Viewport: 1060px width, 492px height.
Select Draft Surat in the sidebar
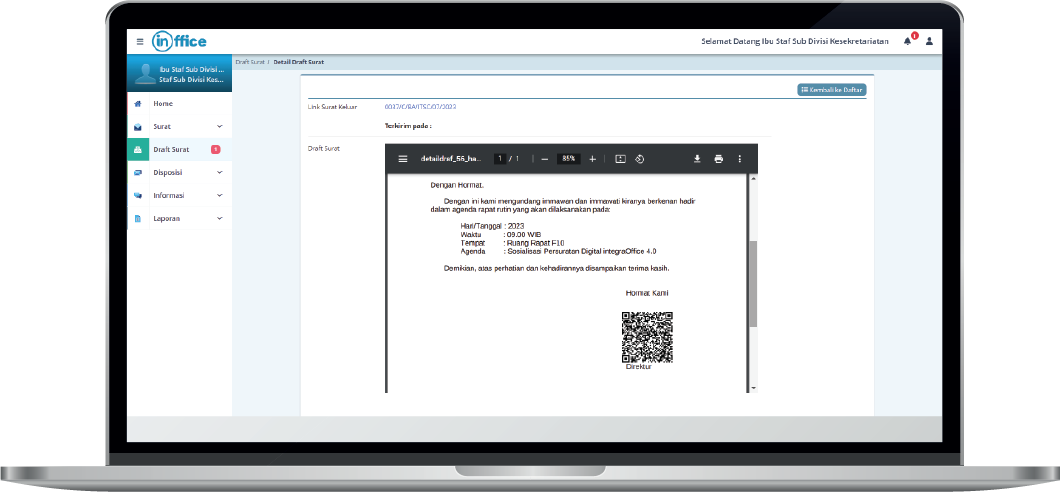tap(171, 149)
